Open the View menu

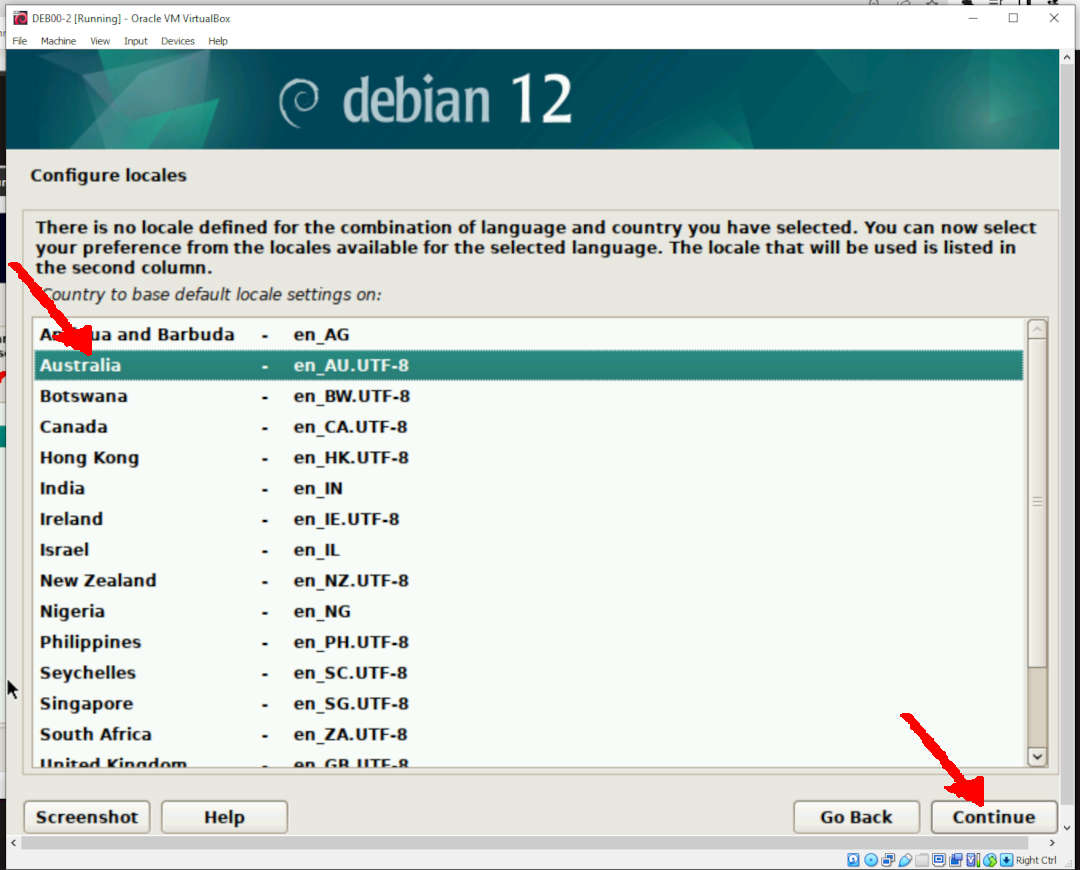pos(100,41)
